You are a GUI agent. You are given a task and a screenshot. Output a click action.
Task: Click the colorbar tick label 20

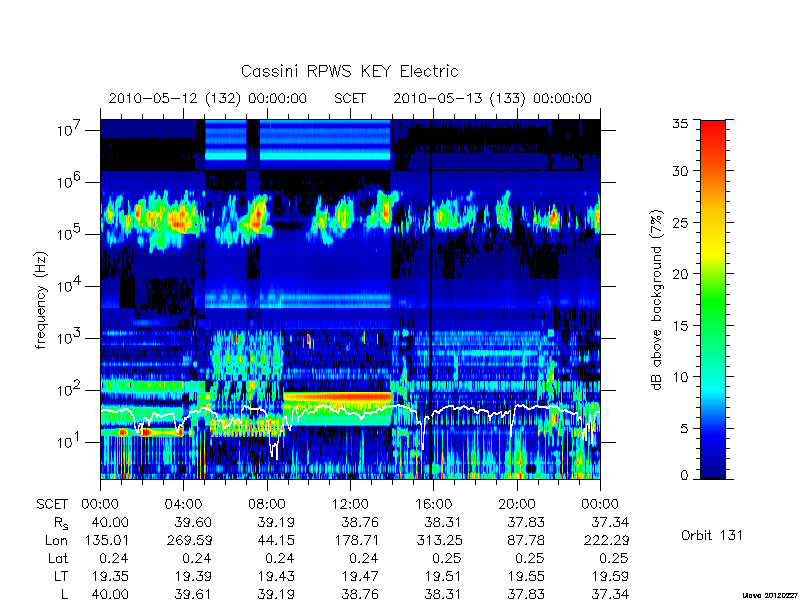pos(681,274)
